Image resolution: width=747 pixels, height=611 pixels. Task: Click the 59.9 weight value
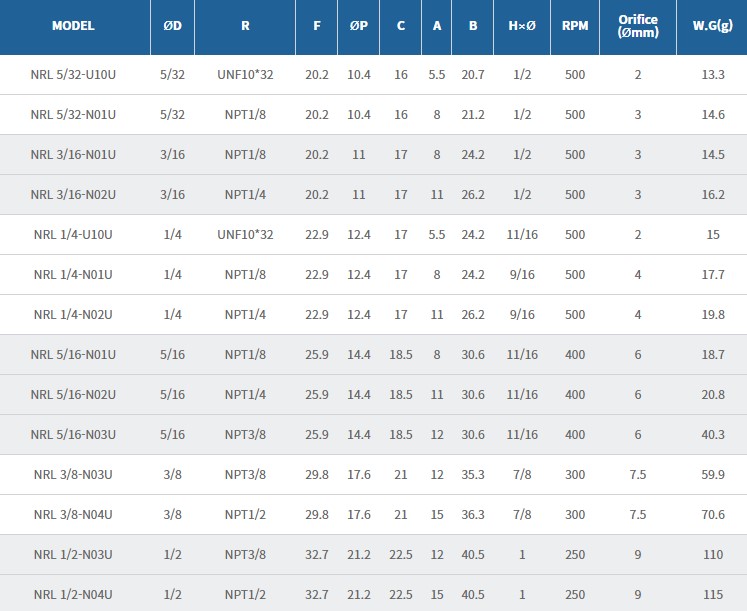(713, 475)
